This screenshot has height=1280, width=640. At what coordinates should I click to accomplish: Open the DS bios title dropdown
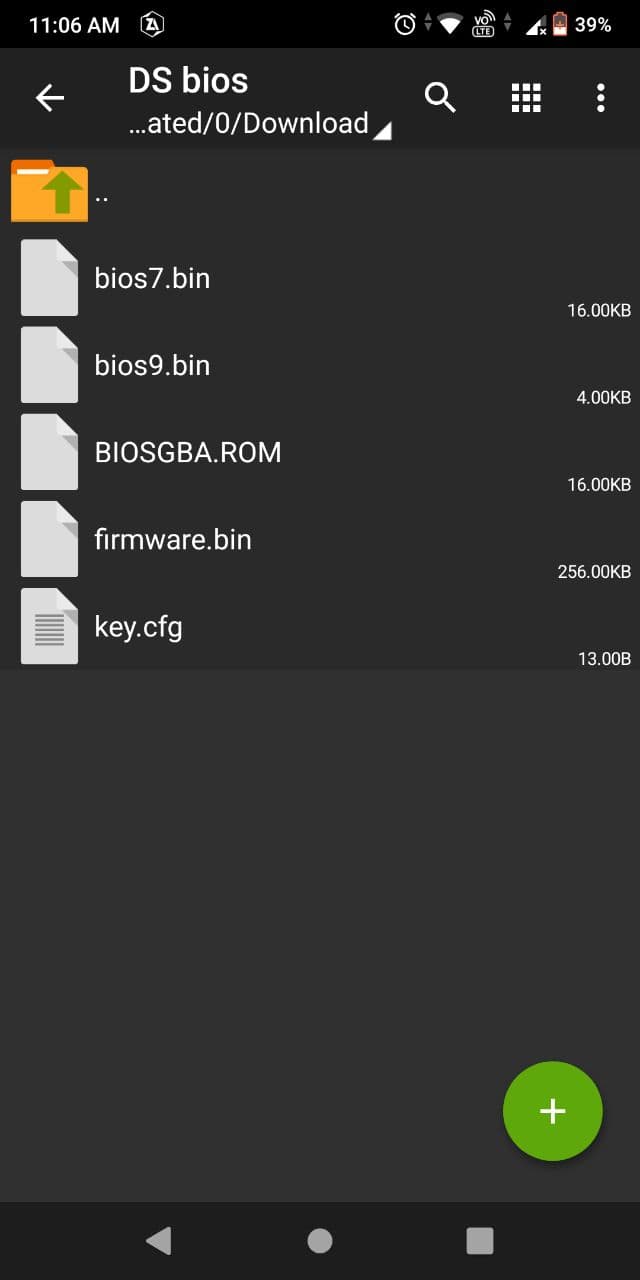[188, 80]
